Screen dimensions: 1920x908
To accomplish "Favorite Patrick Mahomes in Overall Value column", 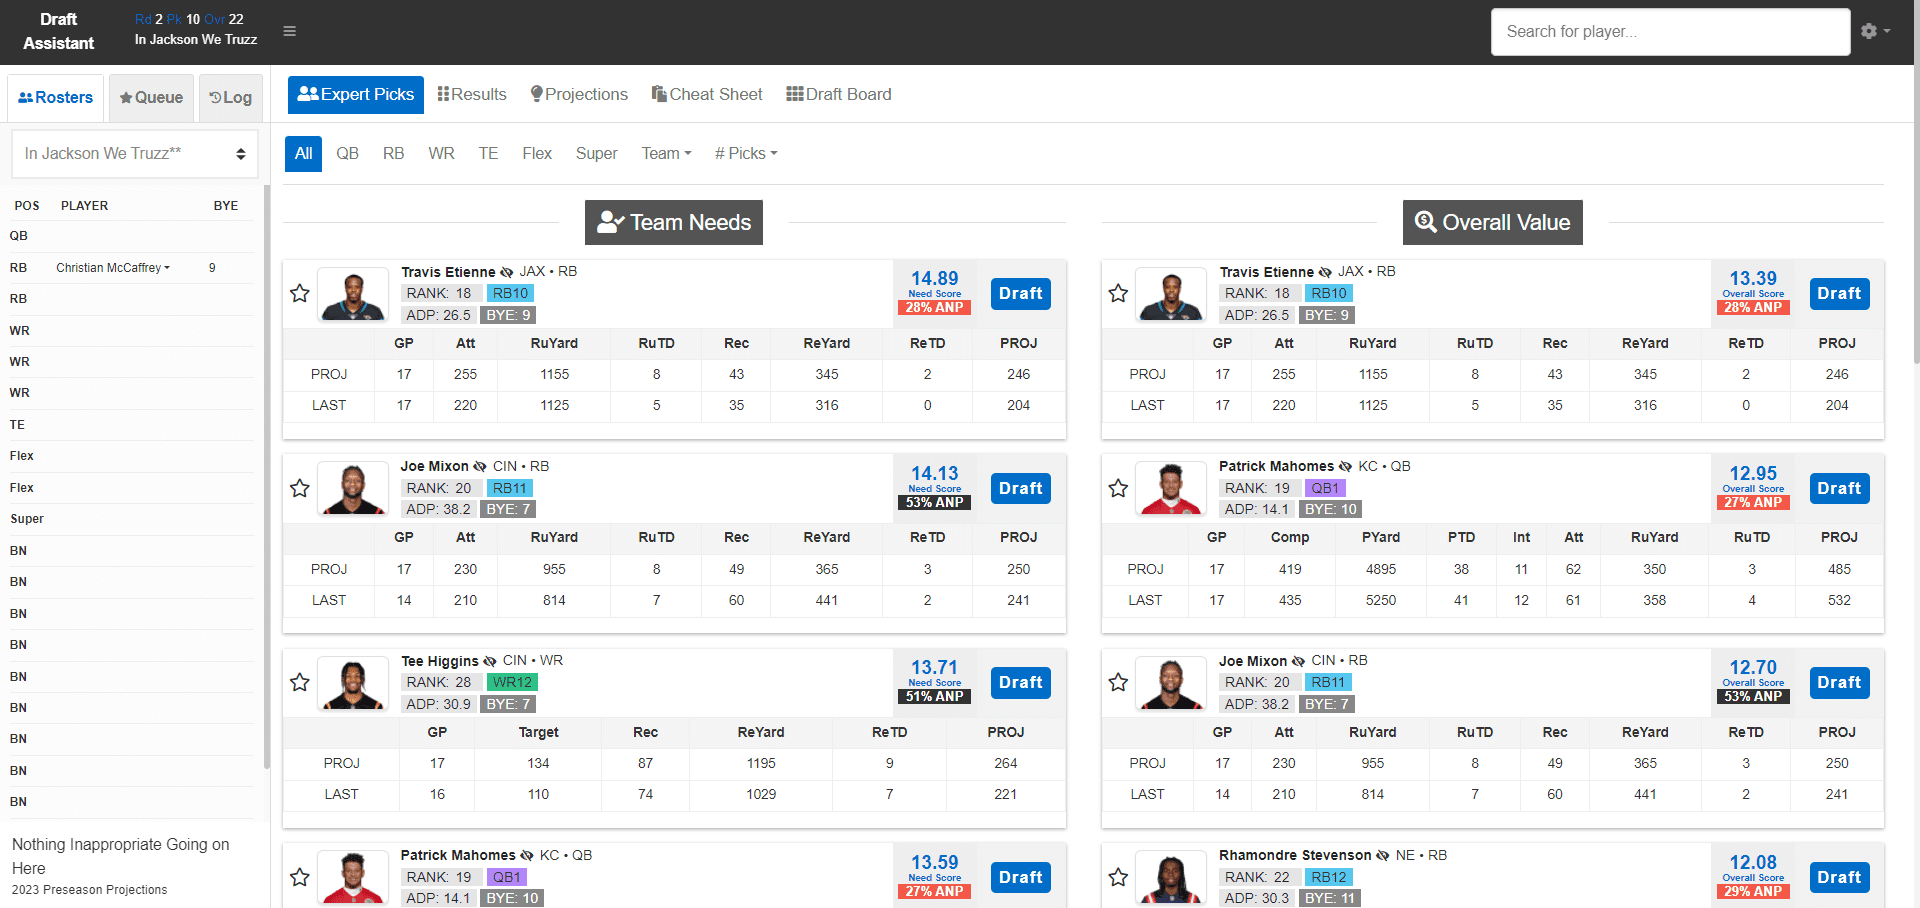I will click(x=1118, y=488).
